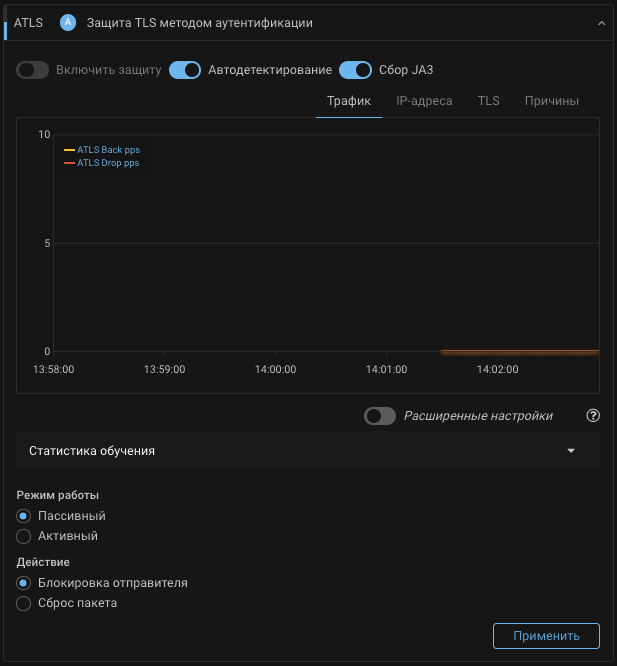
Task: Switch to the "Трафик" tab
Action: 349,101
